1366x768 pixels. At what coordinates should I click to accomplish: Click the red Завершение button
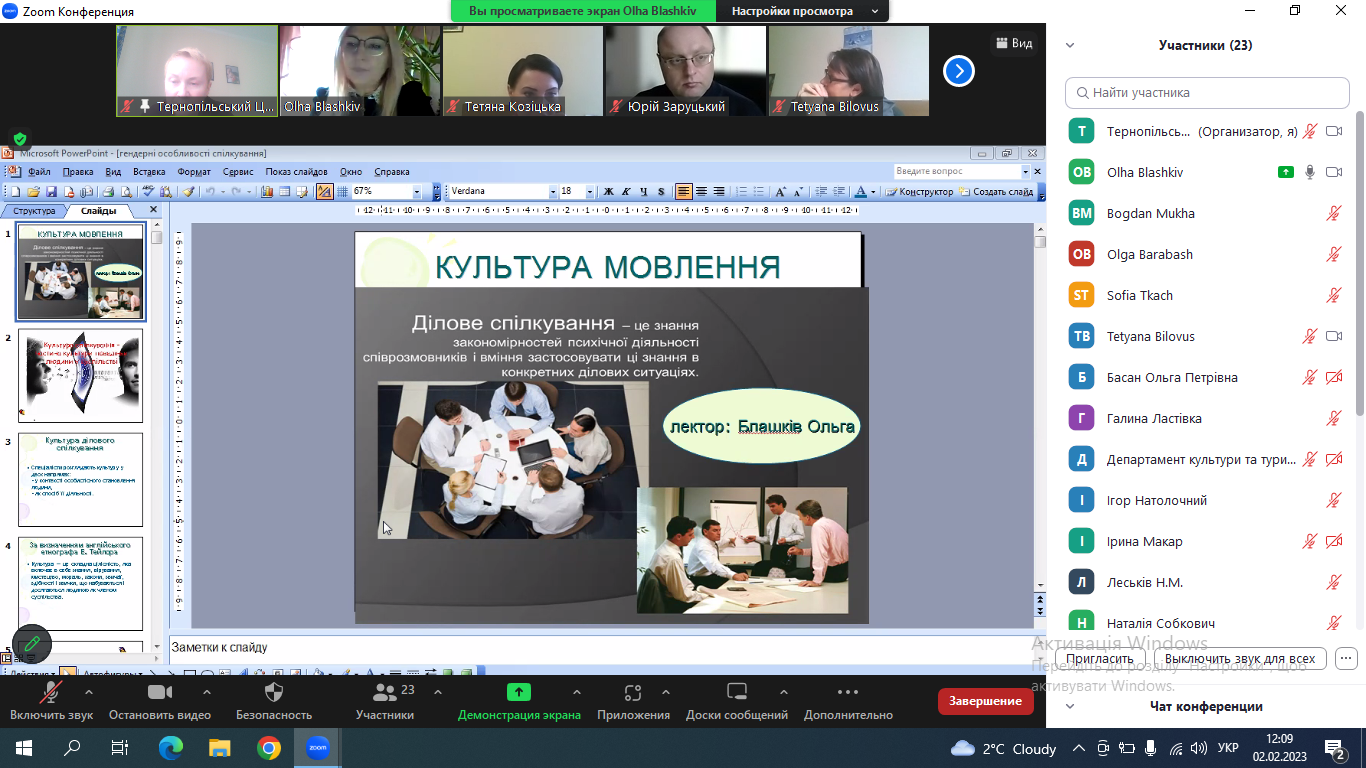pyautogui.click(x=986, y=701)
